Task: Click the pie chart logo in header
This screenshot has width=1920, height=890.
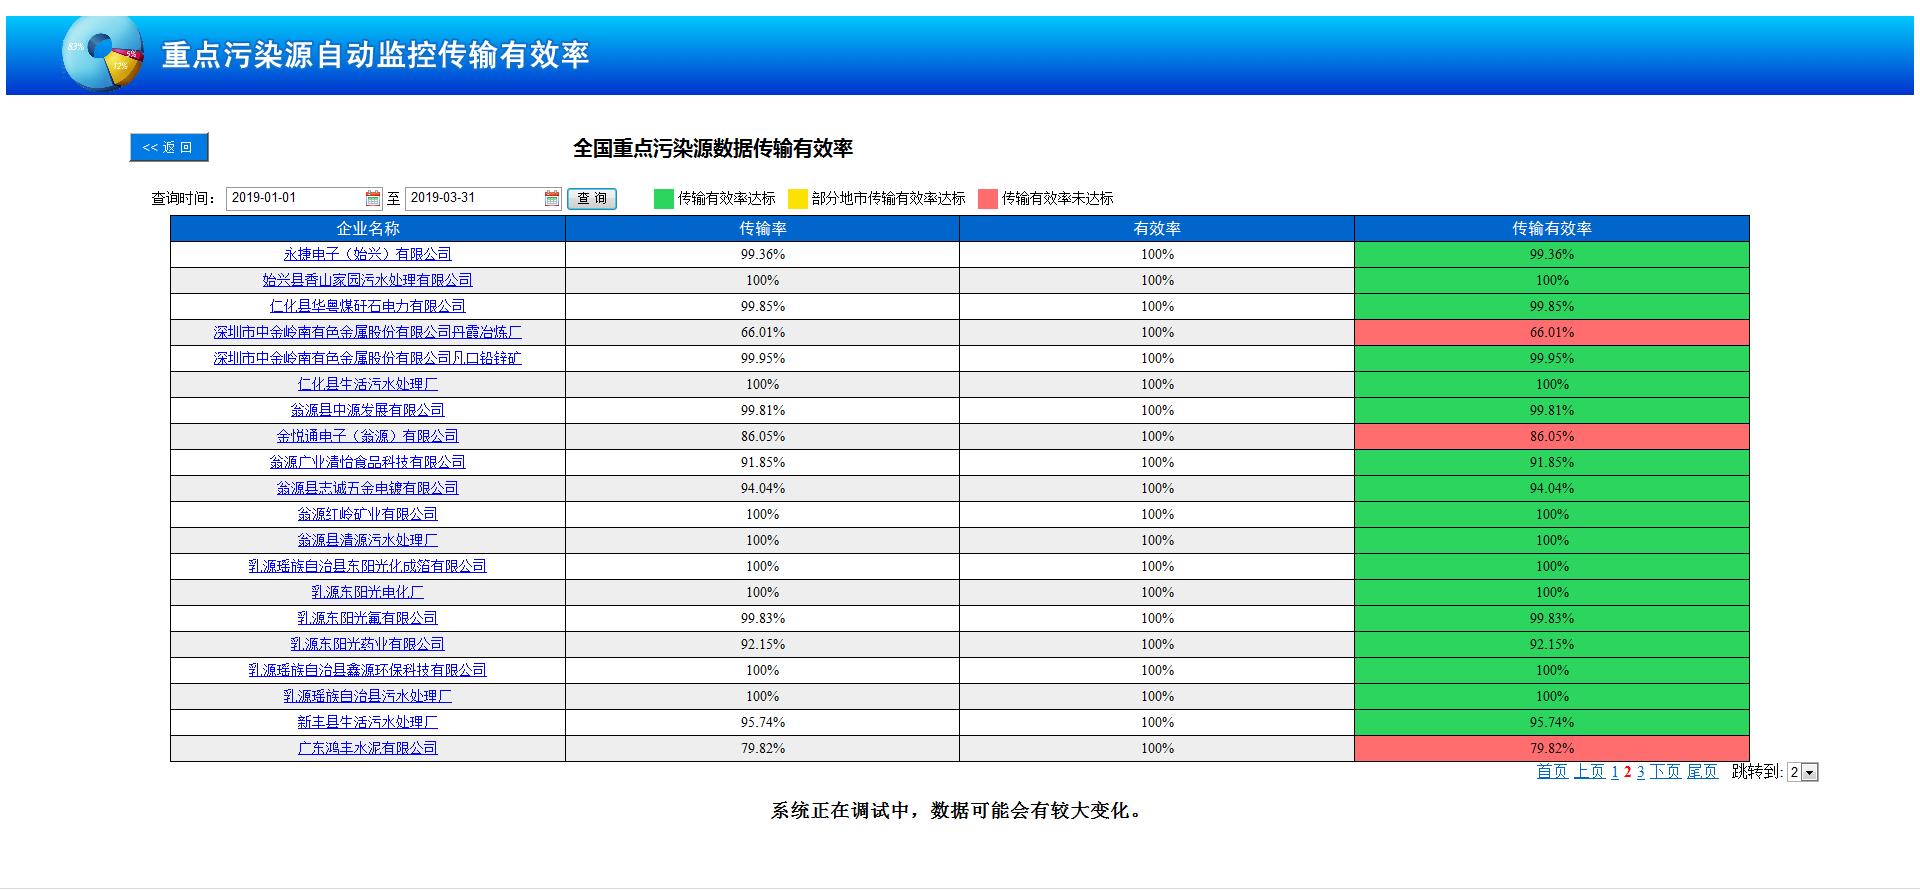Action: click(x=102, y=53)
